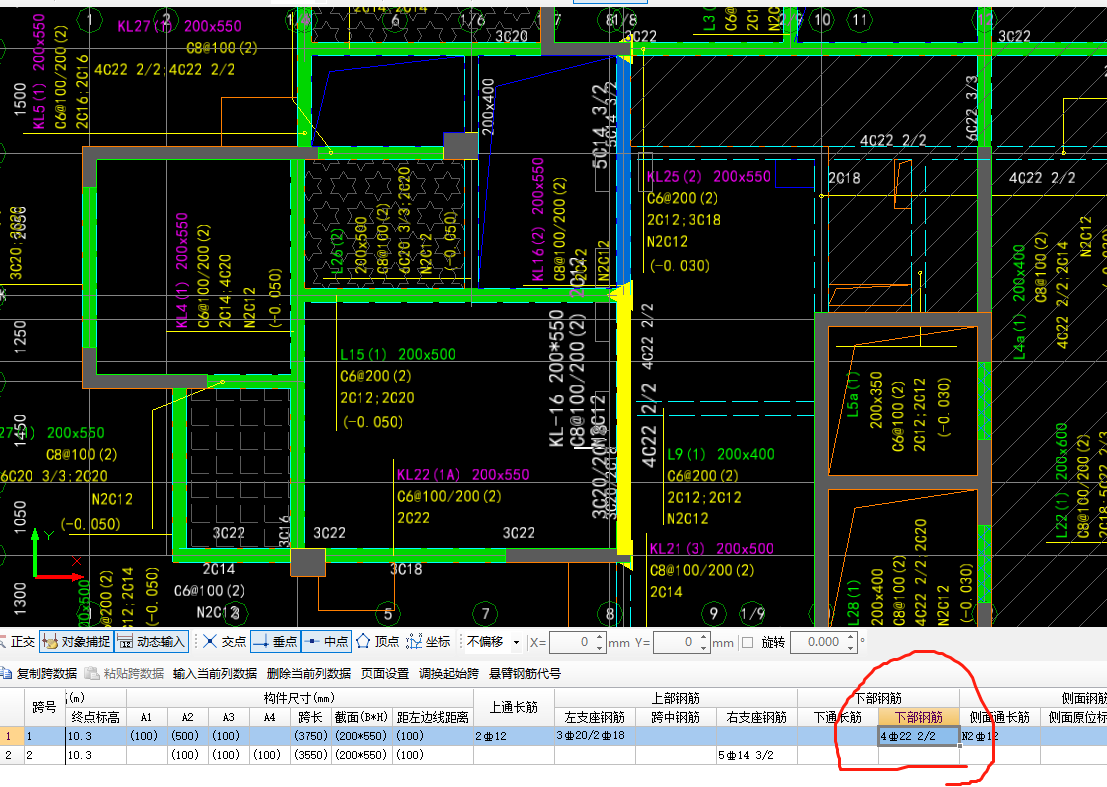Increase rotation angle with stepper arrow
Viewport: 1107px width, 787px height.
[848, 637]
